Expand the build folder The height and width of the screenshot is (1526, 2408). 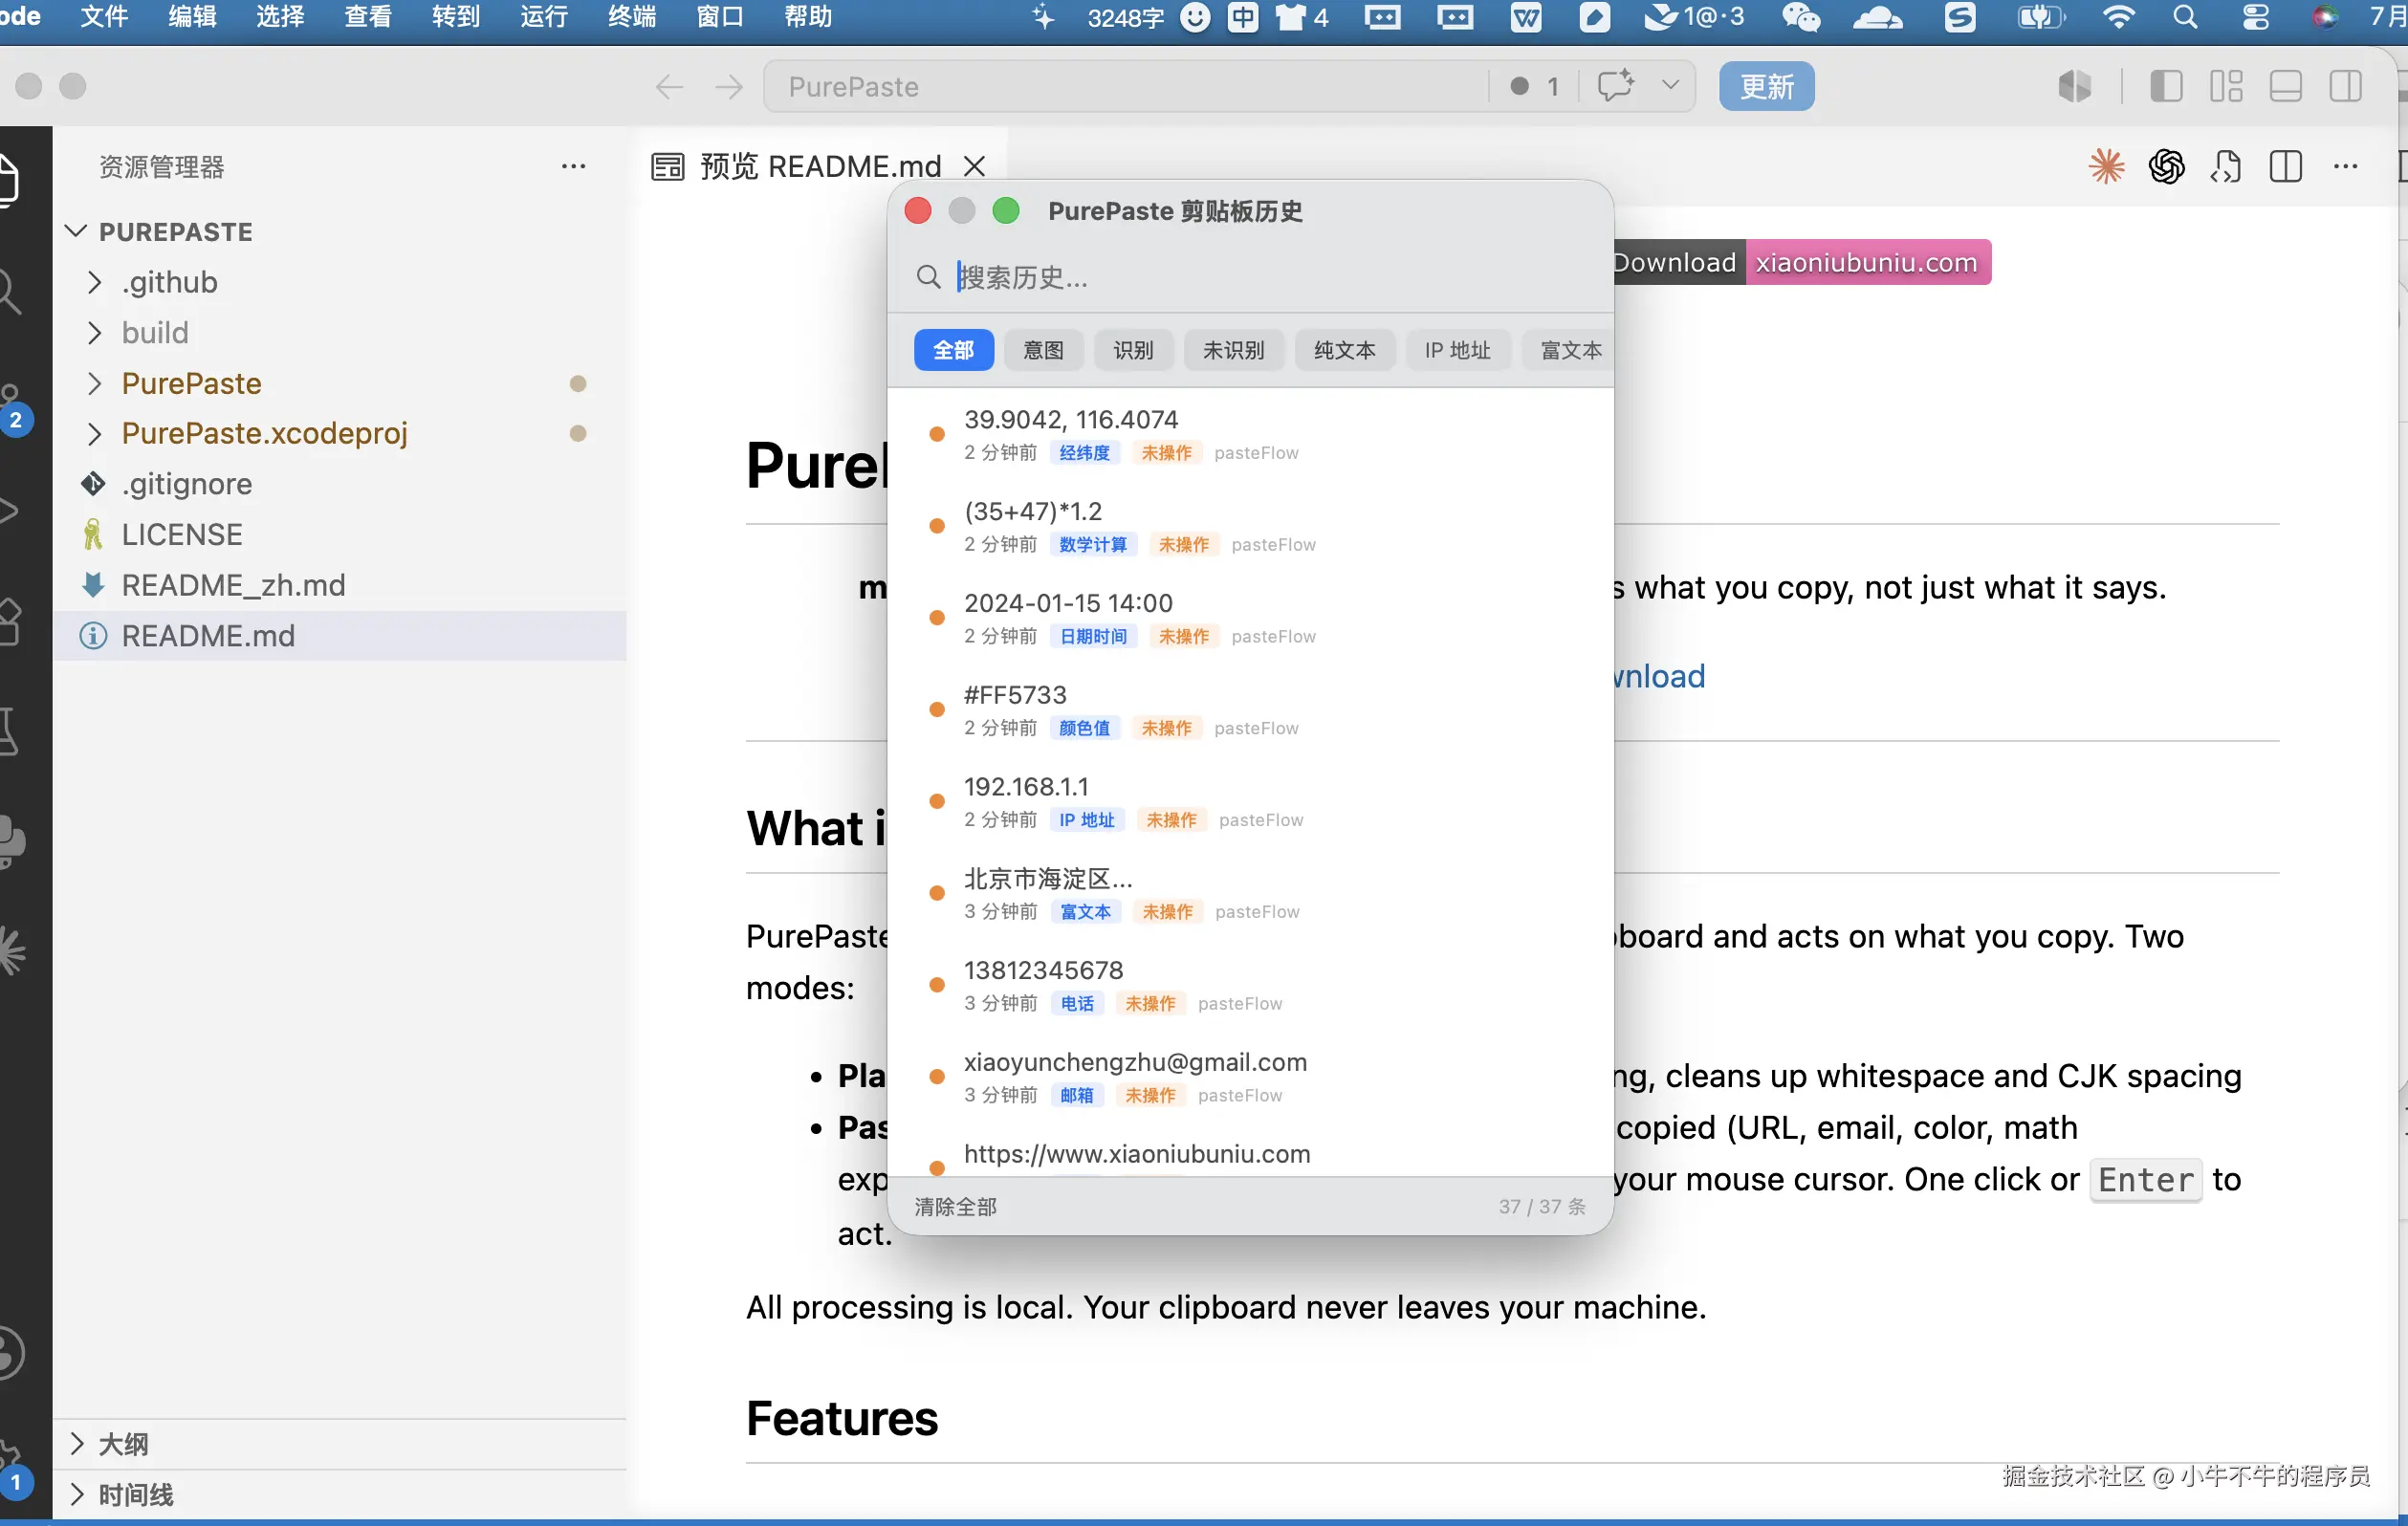94,332
